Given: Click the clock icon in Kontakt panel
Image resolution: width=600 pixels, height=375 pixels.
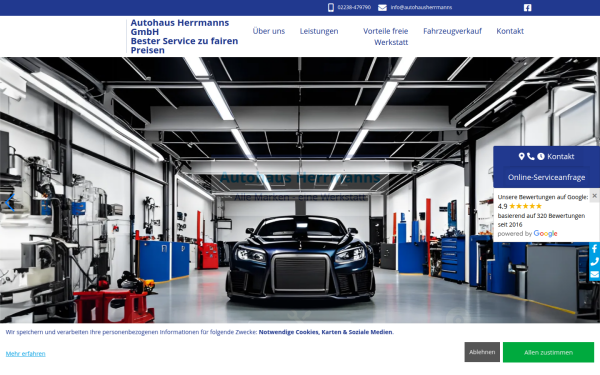Looking at the screenshot, I should tap(541, 157).
